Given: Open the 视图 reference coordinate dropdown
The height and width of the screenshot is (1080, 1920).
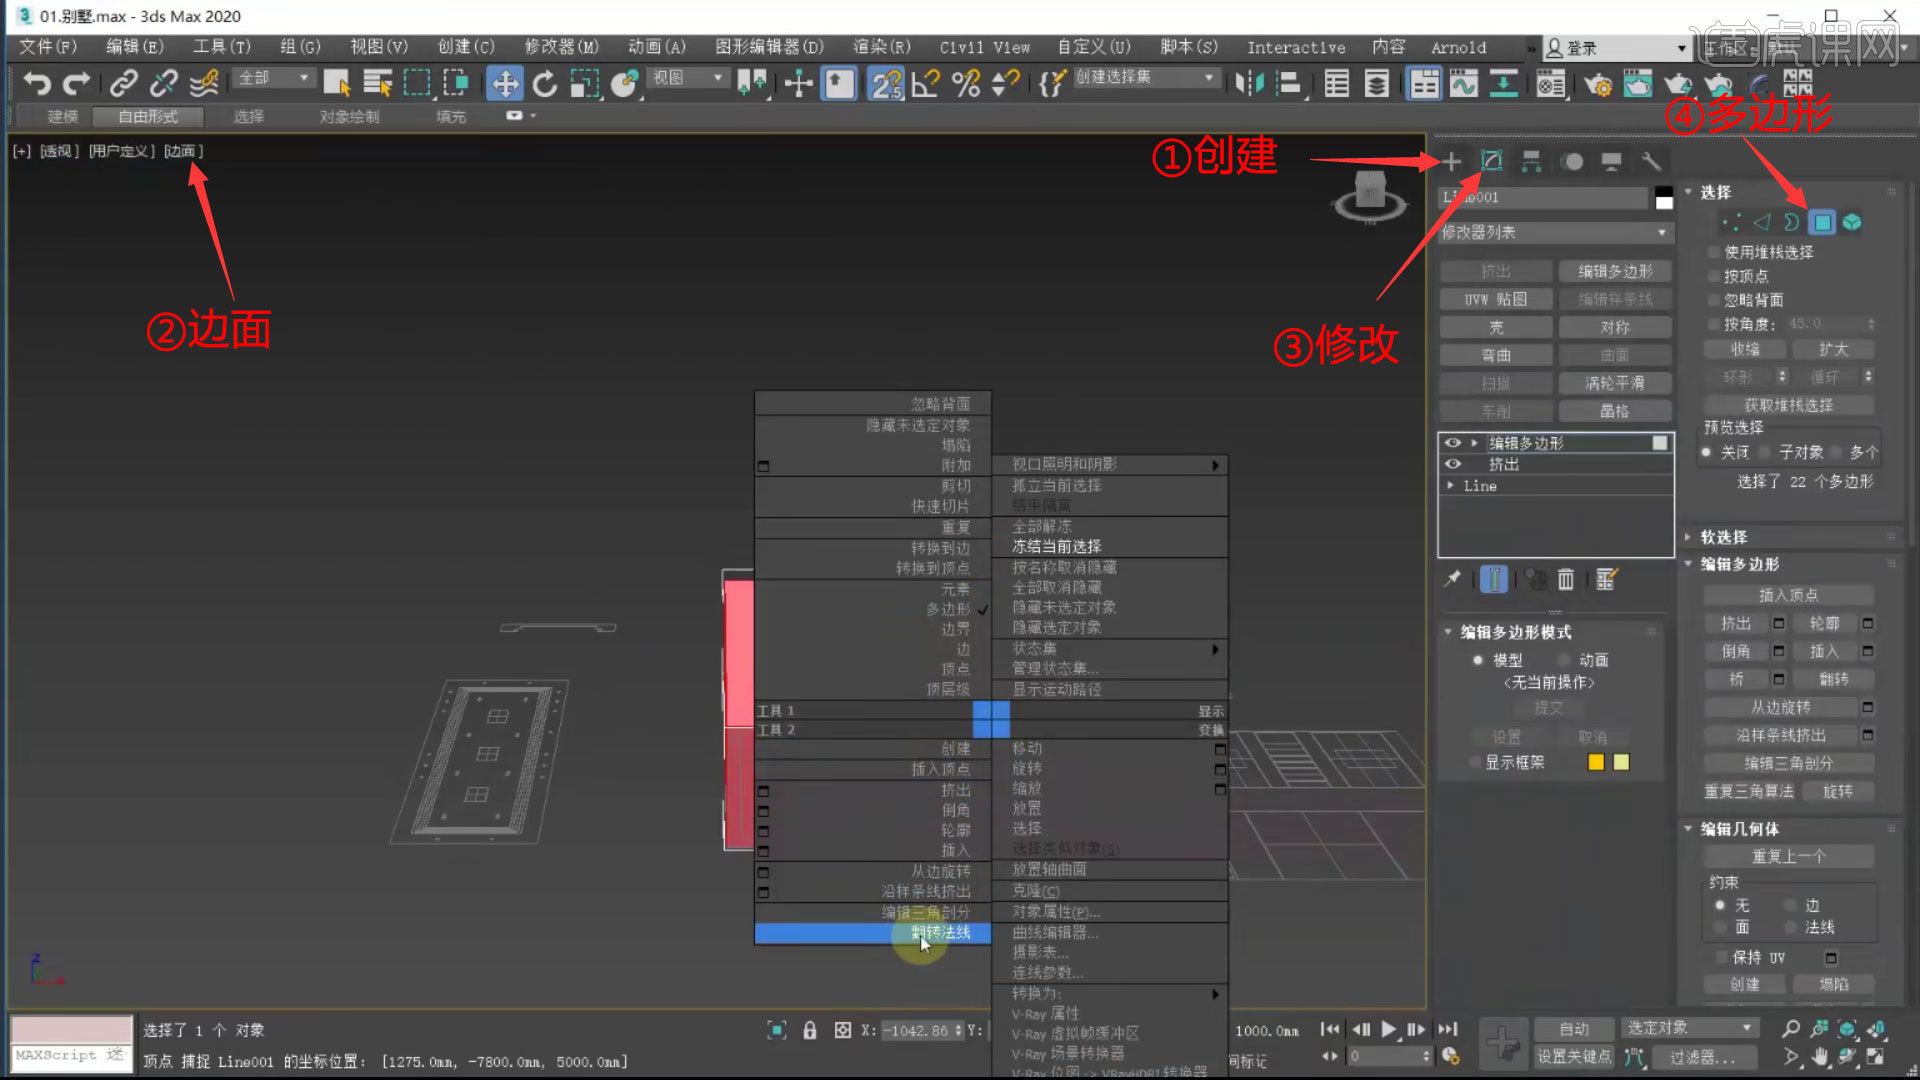Looking at the screenshot, I should (688, 77).
